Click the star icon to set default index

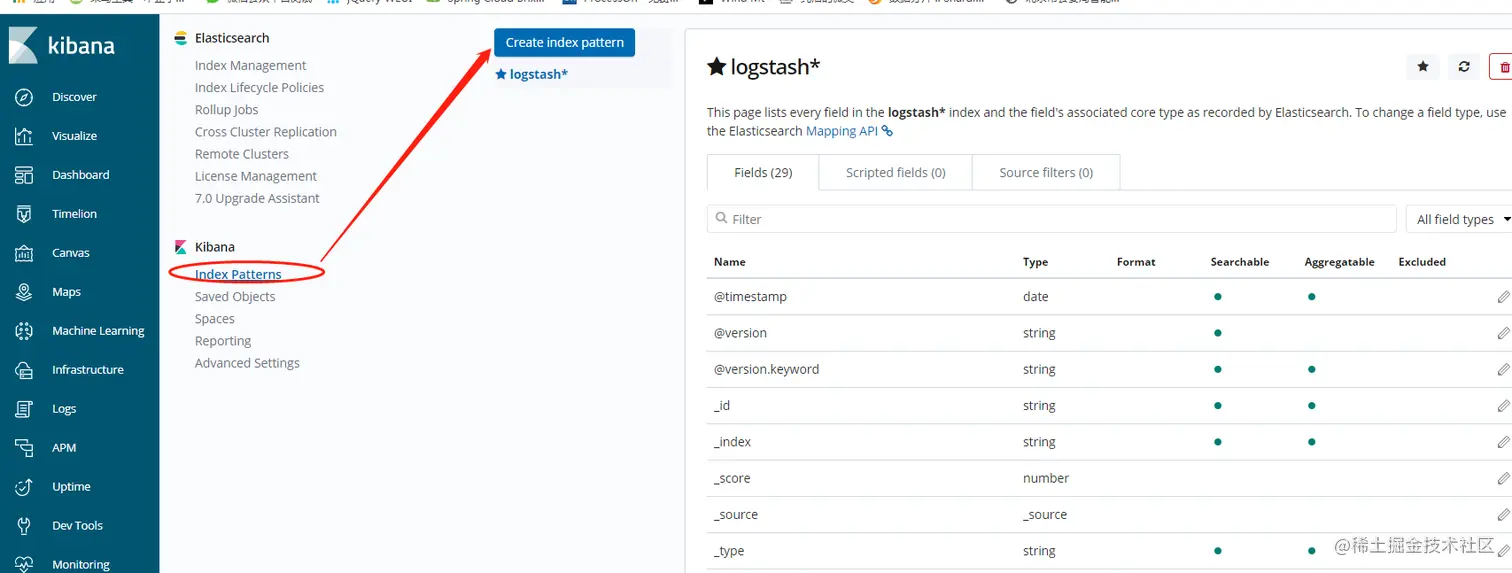pyautogui.click(x=1422, y=67)
